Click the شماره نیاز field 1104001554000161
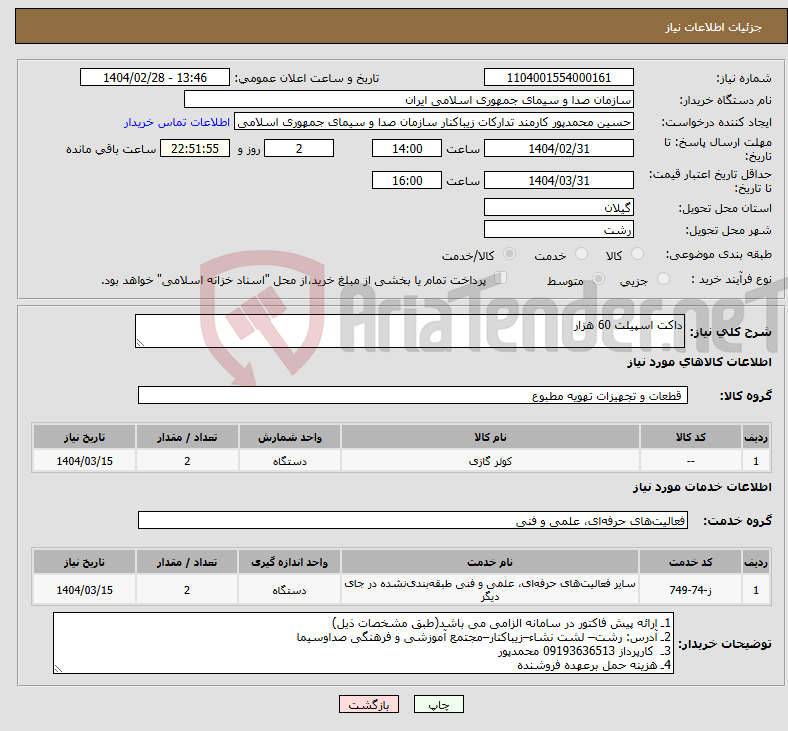 pos(558,77)
